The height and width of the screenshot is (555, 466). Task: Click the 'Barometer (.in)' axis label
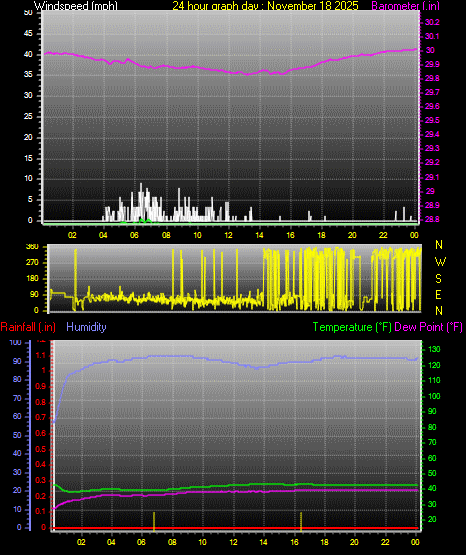click(405, 5)
